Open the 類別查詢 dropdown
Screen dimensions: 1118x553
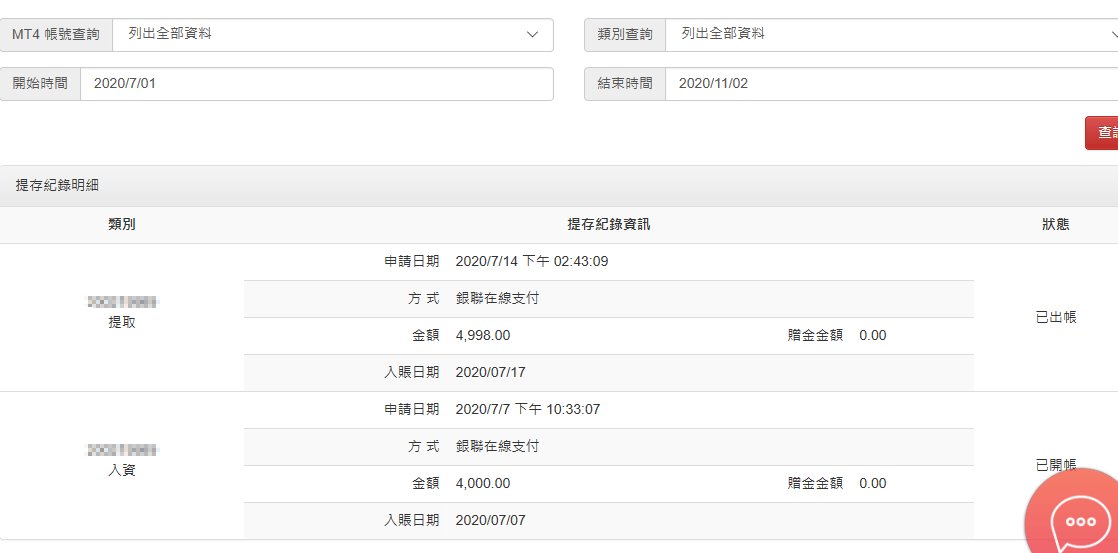pos(891,35)
